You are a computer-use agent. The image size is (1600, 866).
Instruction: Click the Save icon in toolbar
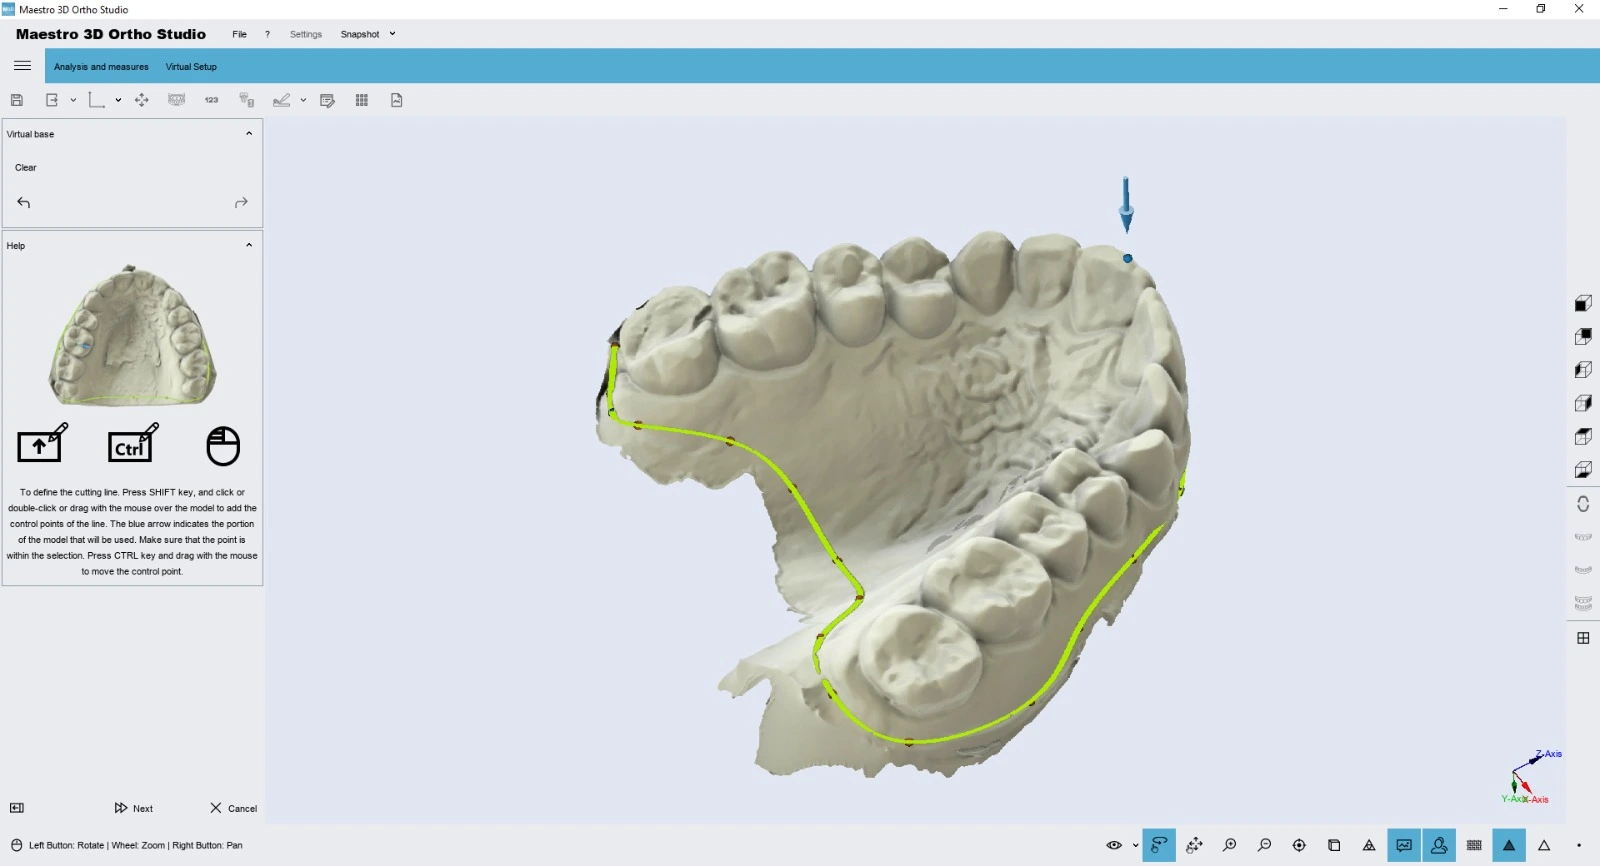click(17, 100)
